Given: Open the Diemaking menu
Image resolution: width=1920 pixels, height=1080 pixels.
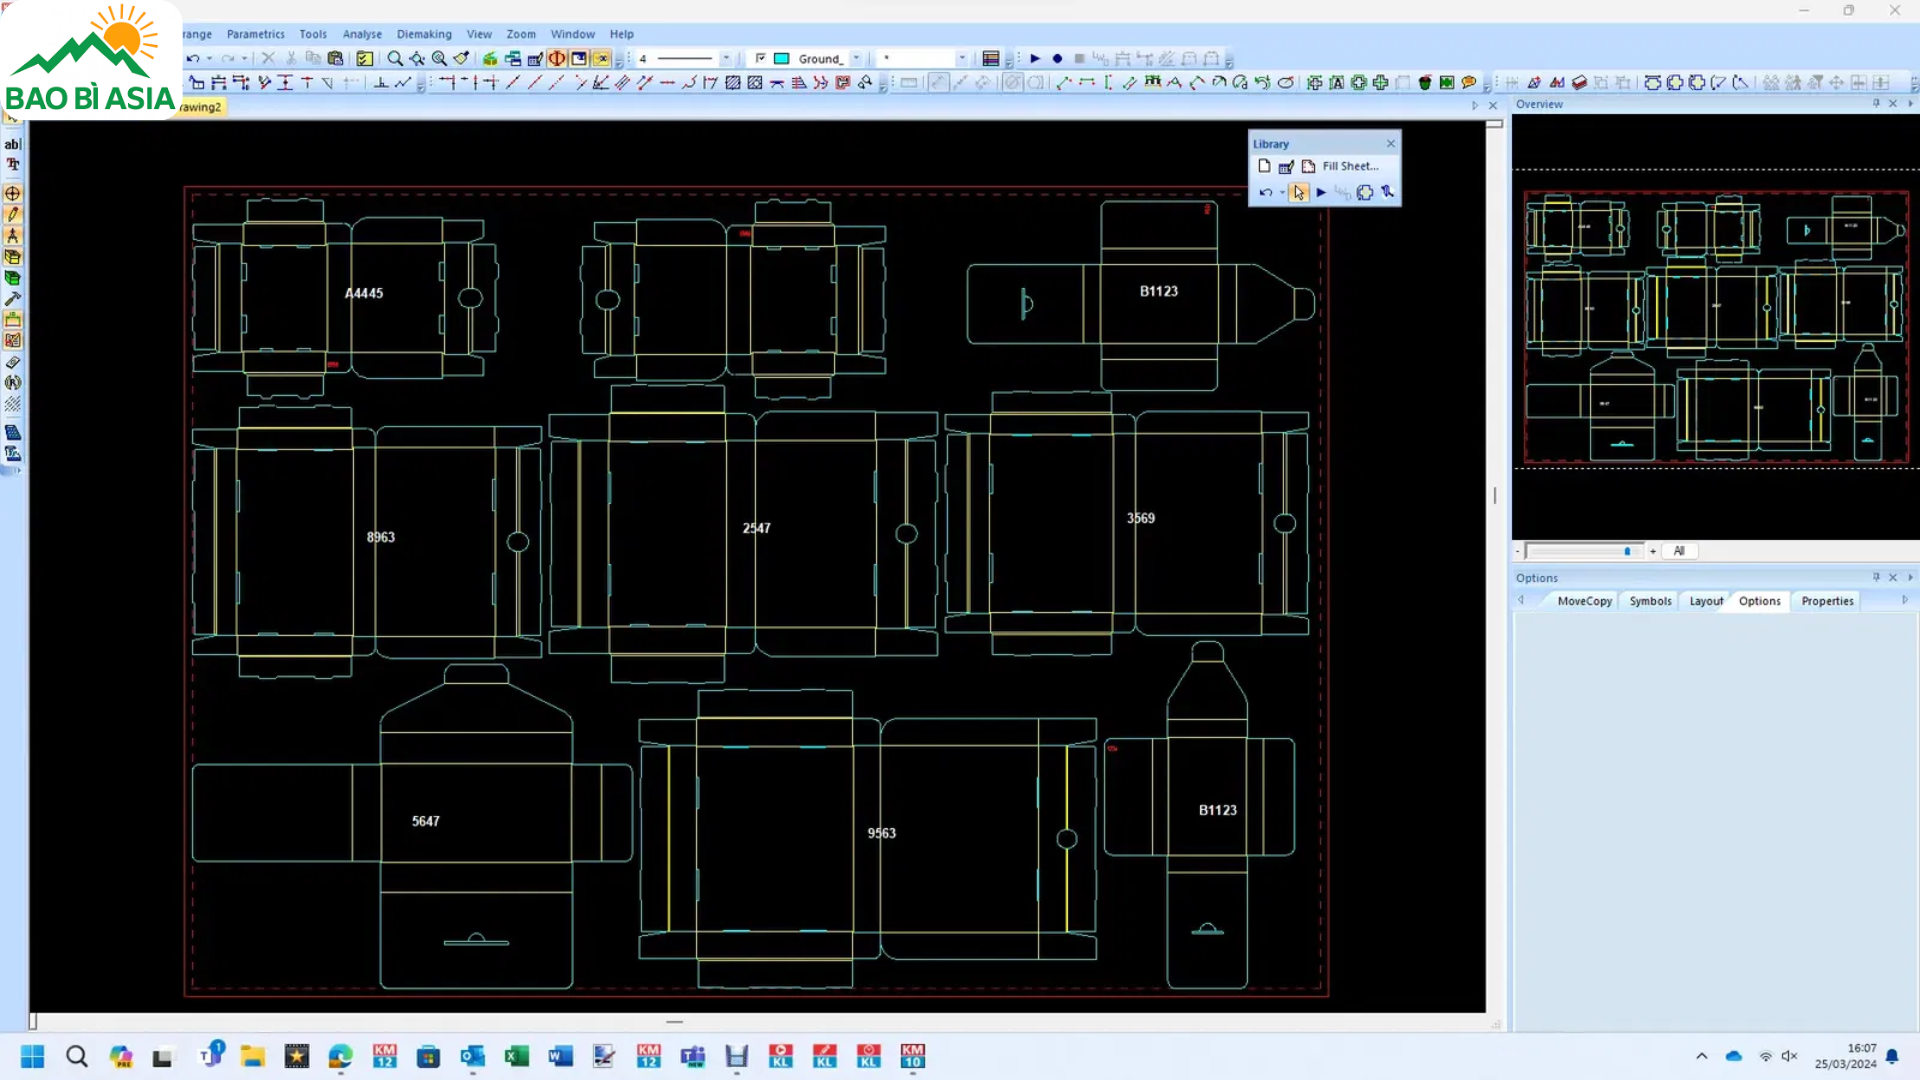Looking at the screenshot, I should (x=424, y=34).
